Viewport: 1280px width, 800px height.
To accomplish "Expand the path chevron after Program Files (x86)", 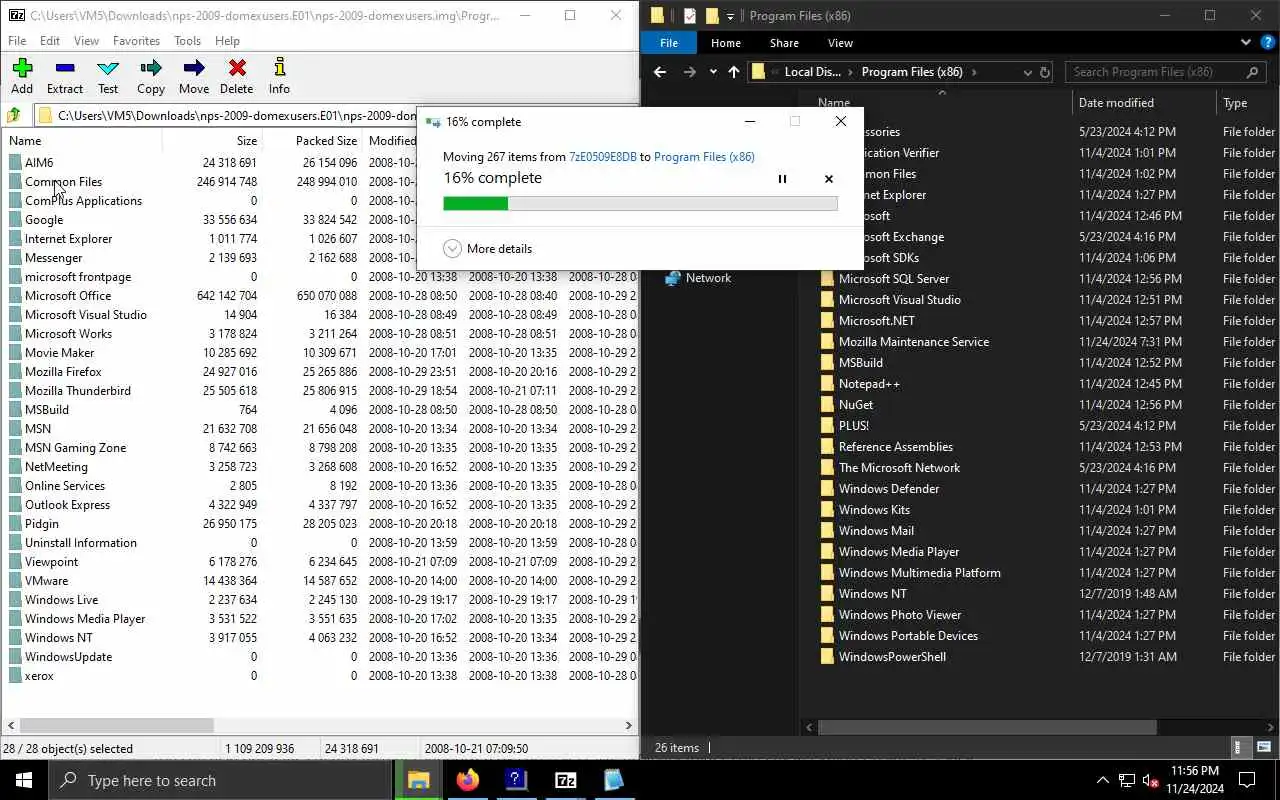I will [974, 72].
